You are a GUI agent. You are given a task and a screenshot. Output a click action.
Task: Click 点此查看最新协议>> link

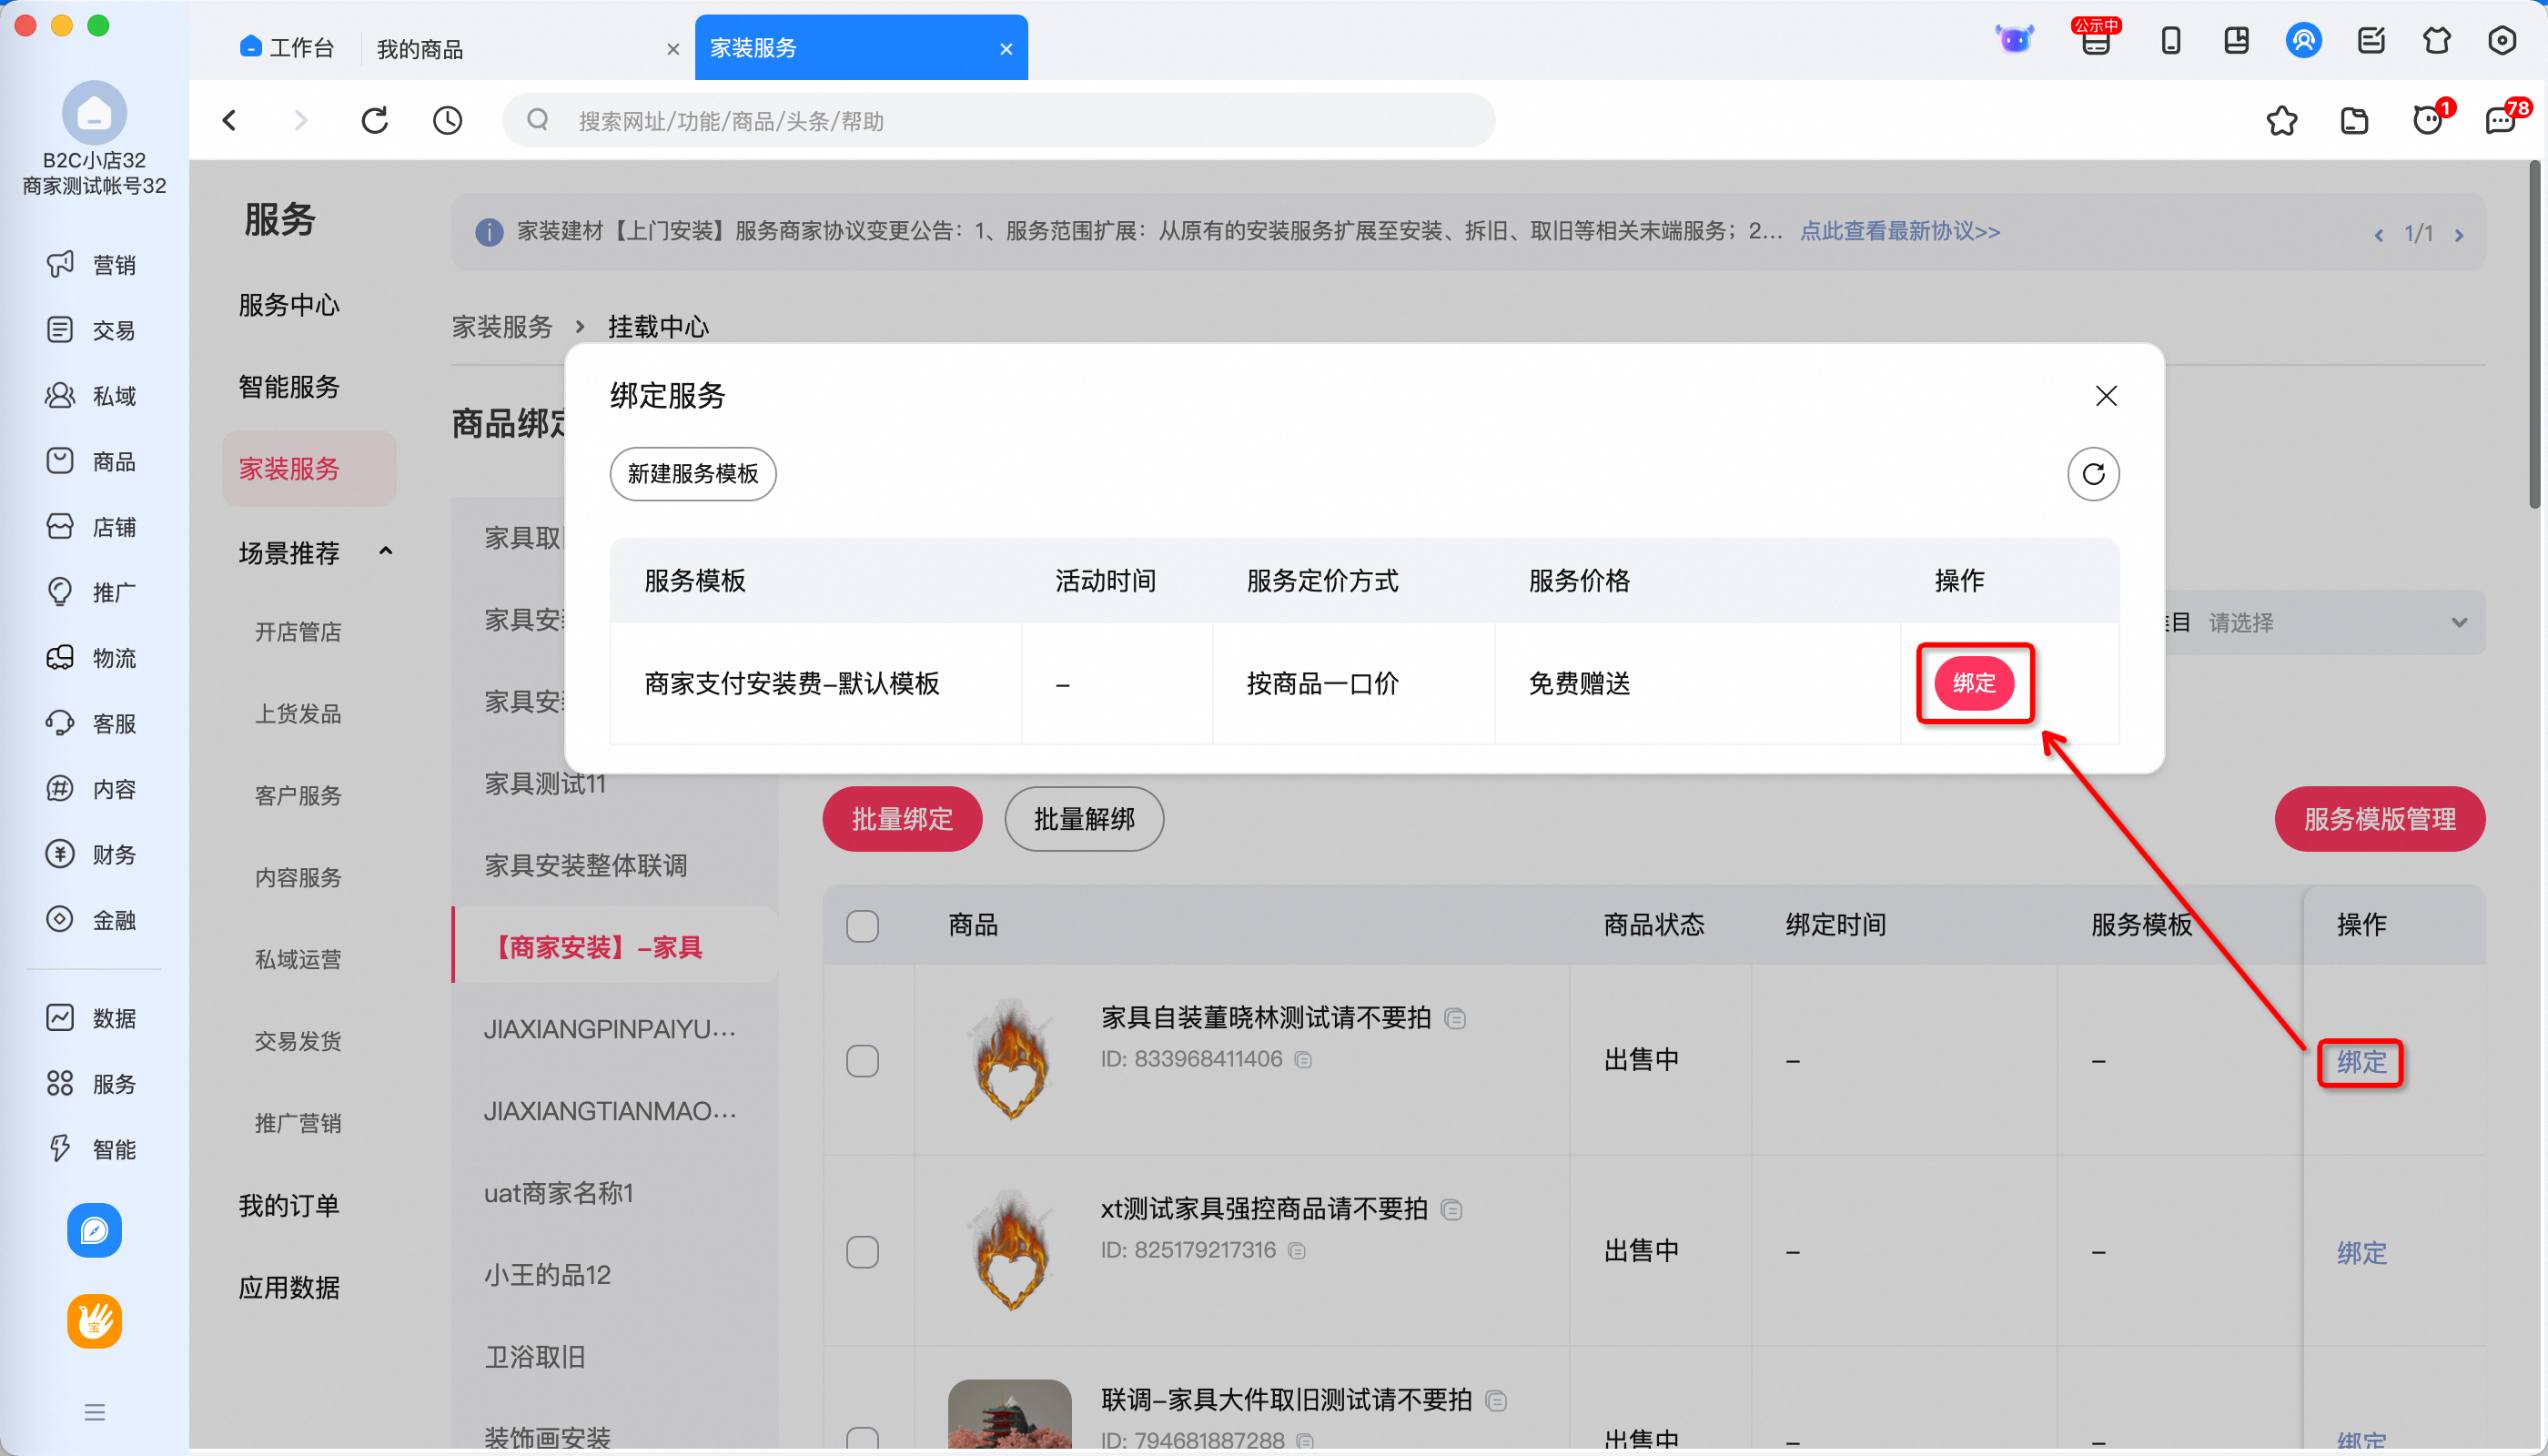coord(1900,231)
